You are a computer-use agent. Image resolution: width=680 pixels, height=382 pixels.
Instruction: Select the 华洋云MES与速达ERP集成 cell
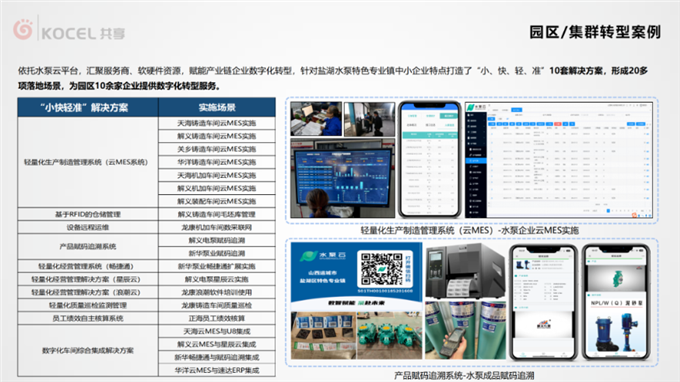[217, 370]
